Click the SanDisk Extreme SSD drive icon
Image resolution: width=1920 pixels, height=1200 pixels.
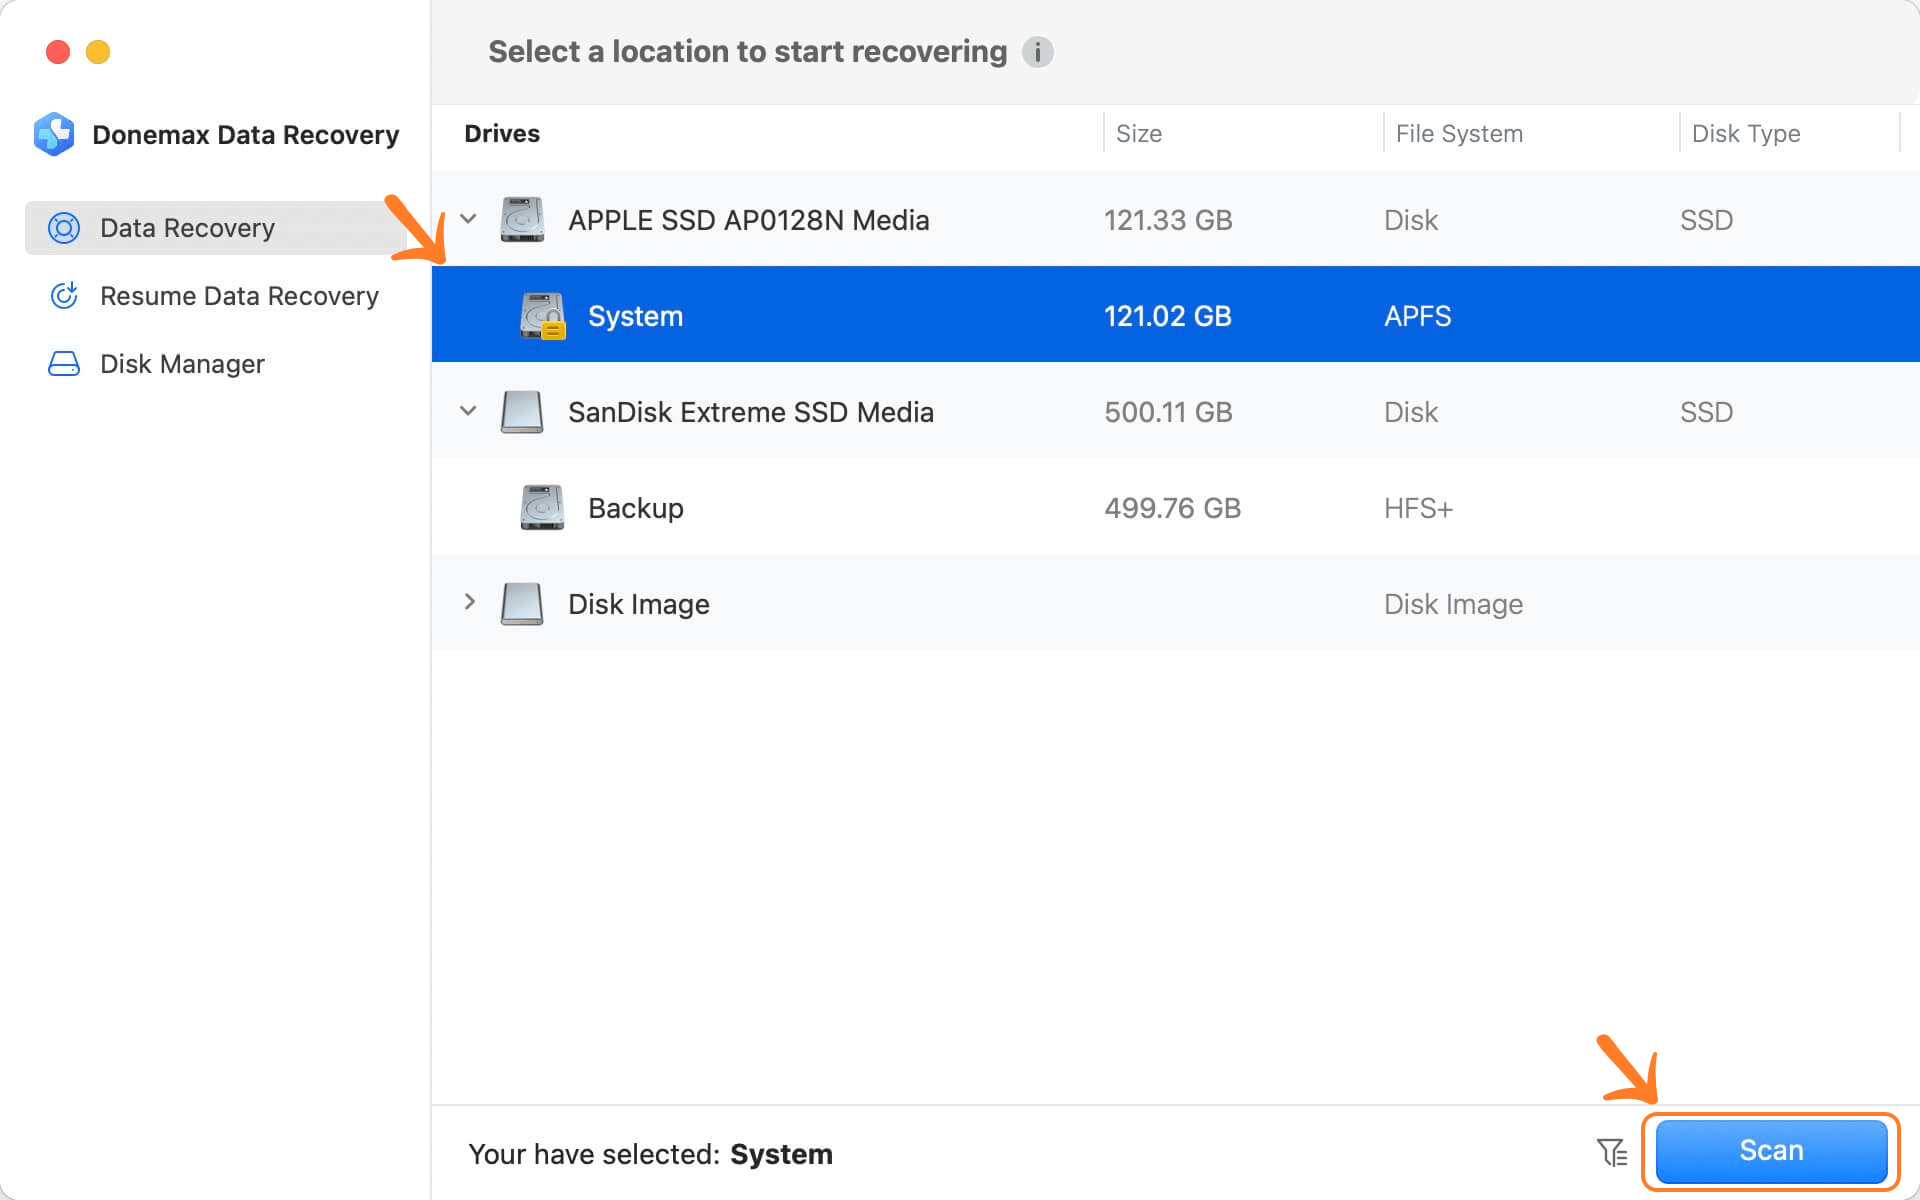[522, 412]
